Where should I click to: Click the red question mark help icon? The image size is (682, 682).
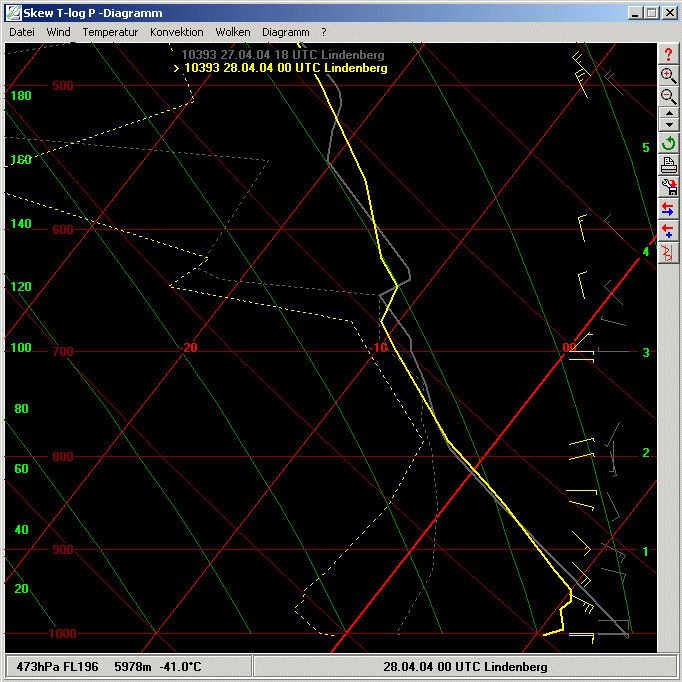[669, 54]
